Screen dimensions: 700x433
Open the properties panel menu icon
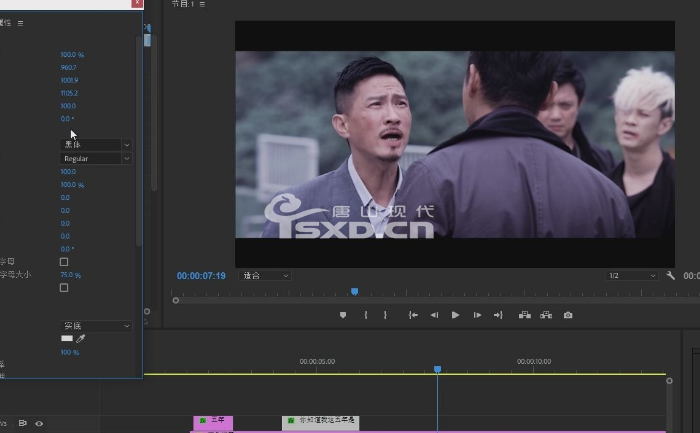21,23
